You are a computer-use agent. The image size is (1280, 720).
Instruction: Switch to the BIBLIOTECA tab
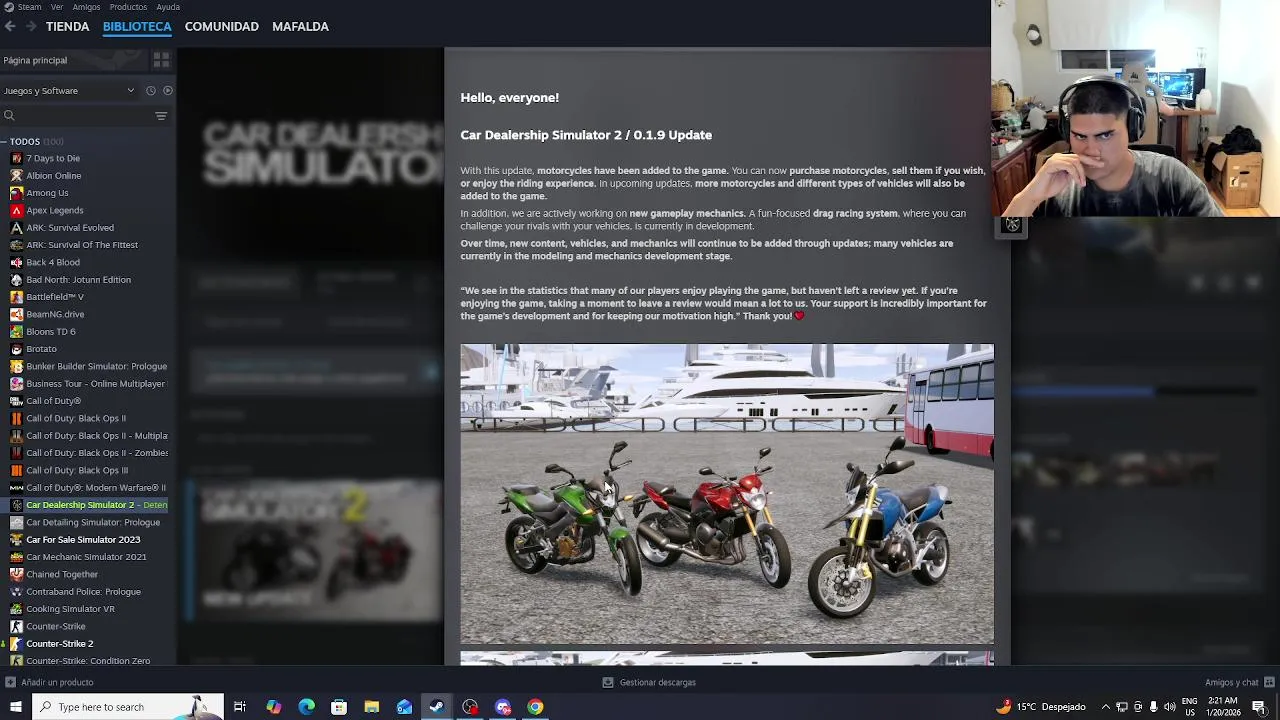point(137,26)
